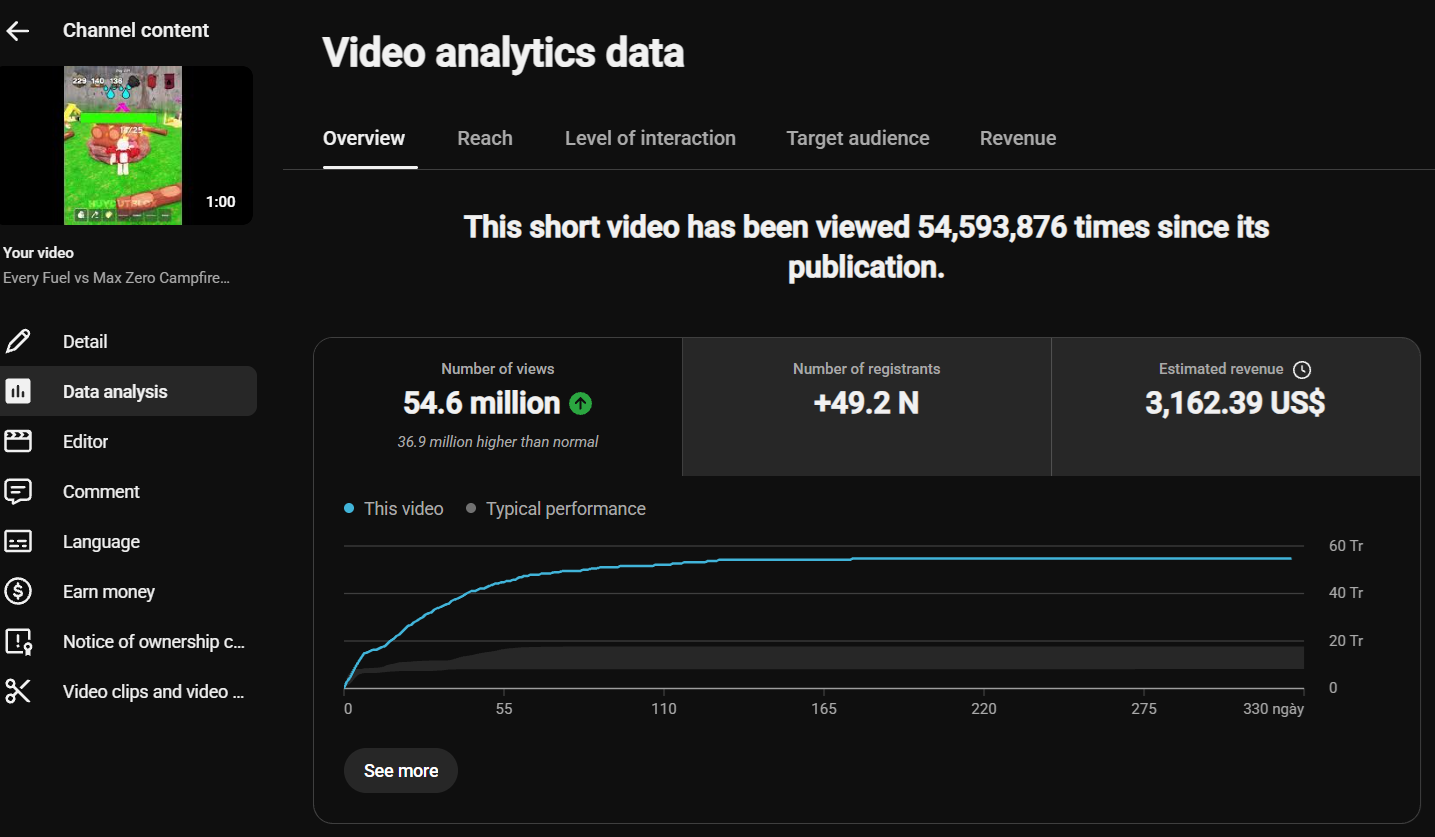
Task: Click the 330 ngày axis label
Action: (x=1274, y=709)
